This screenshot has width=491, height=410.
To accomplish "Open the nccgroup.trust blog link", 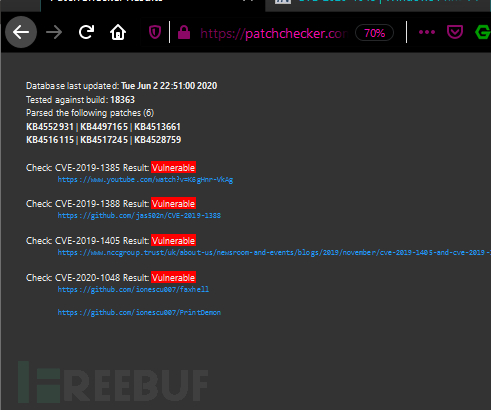I will pos(274,253).
